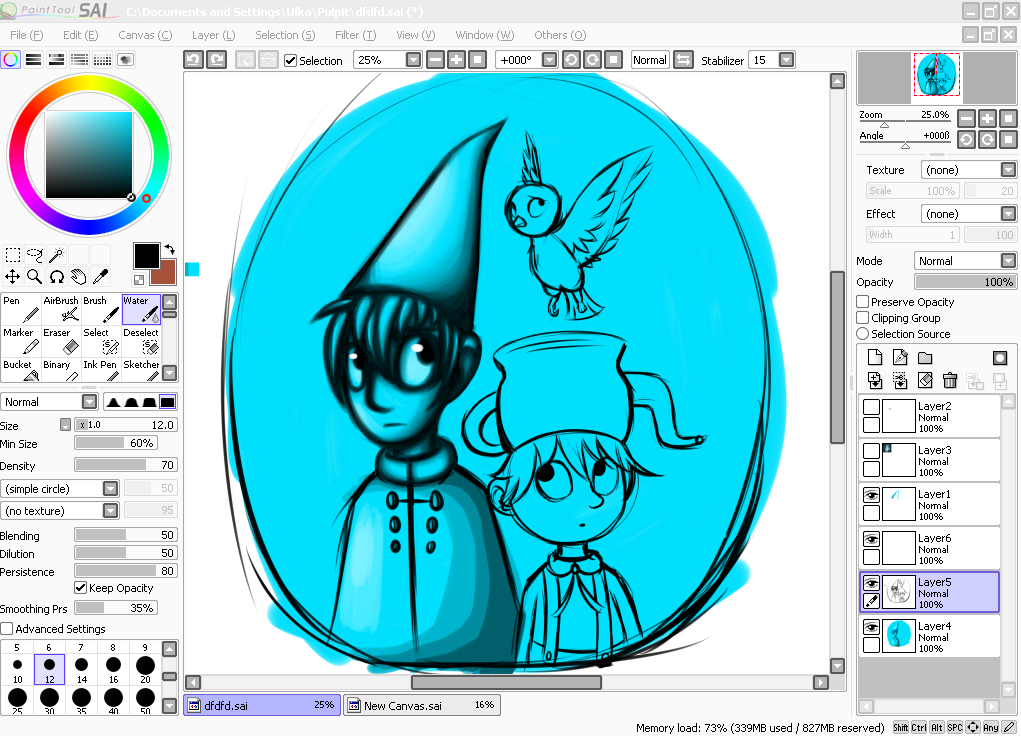
Task: Open the Canvas menu
Action: [145, 35]
